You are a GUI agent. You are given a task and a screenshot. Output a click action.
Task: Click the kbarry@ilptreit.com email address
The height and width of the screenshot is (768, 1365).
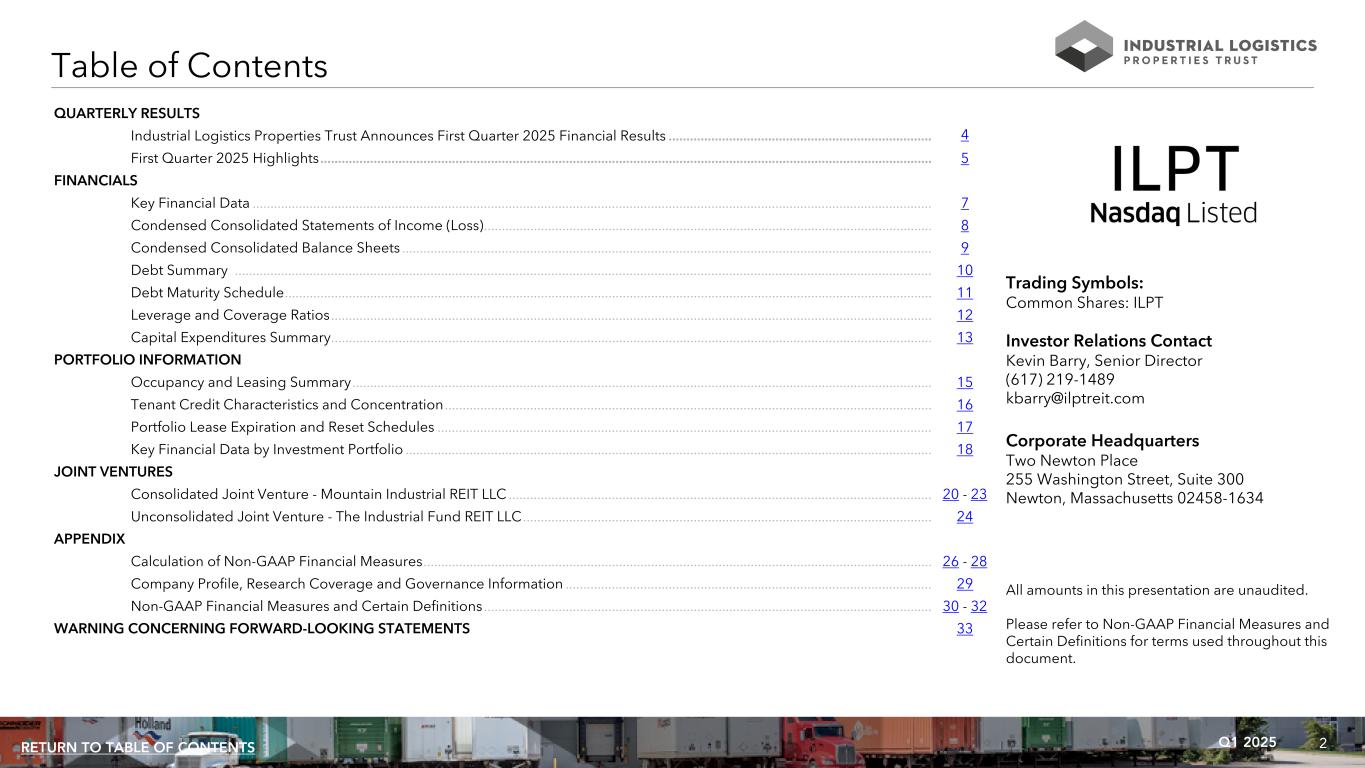click(x=1075, y=398)
